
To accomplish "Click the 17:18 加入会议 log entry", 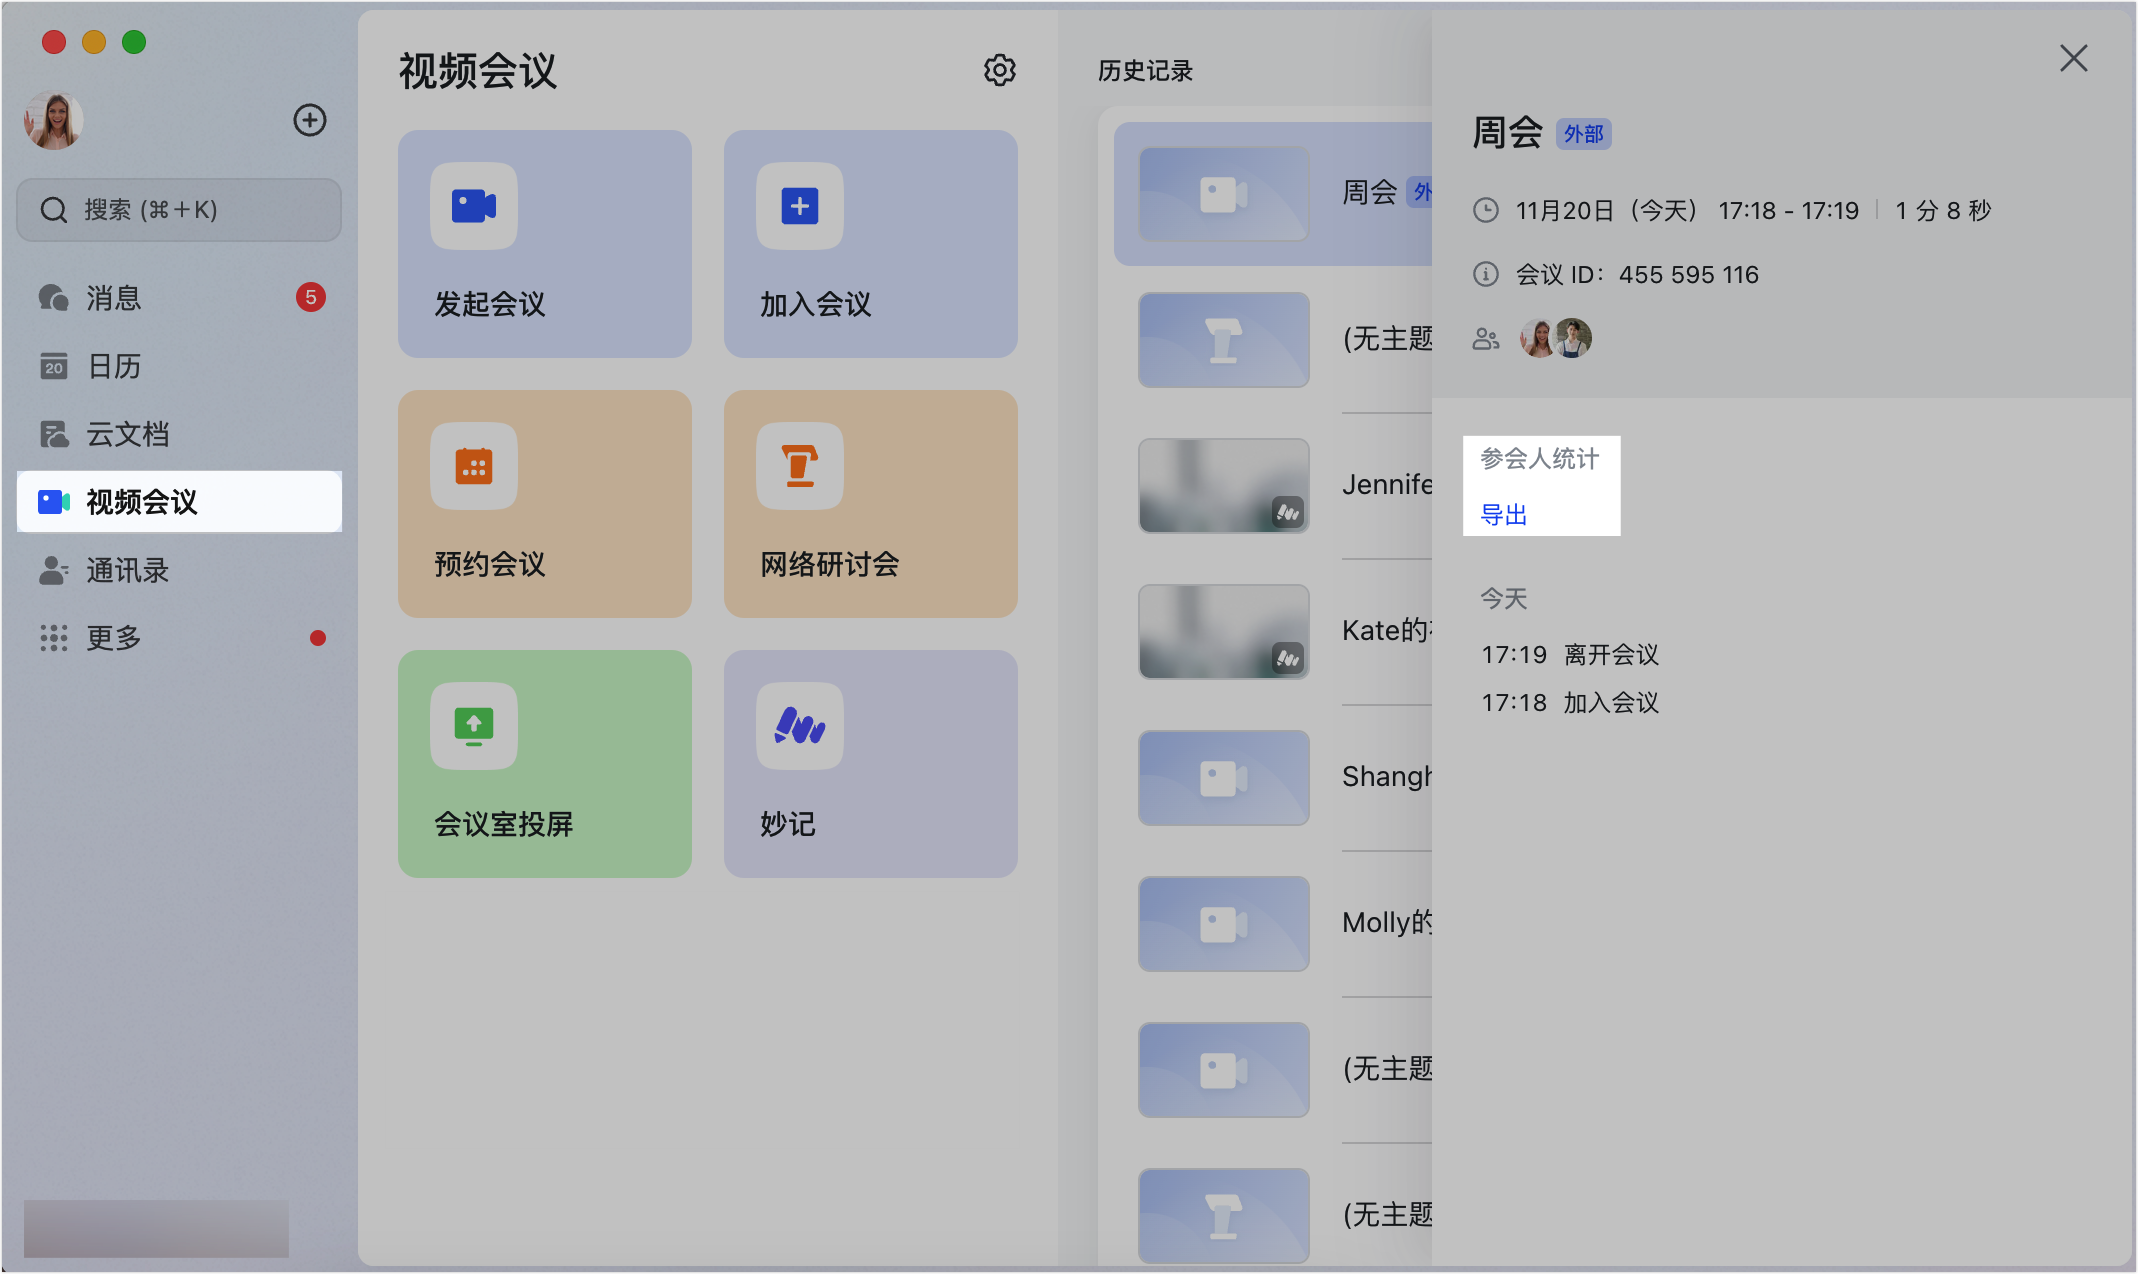I will tap(1570, 703).
